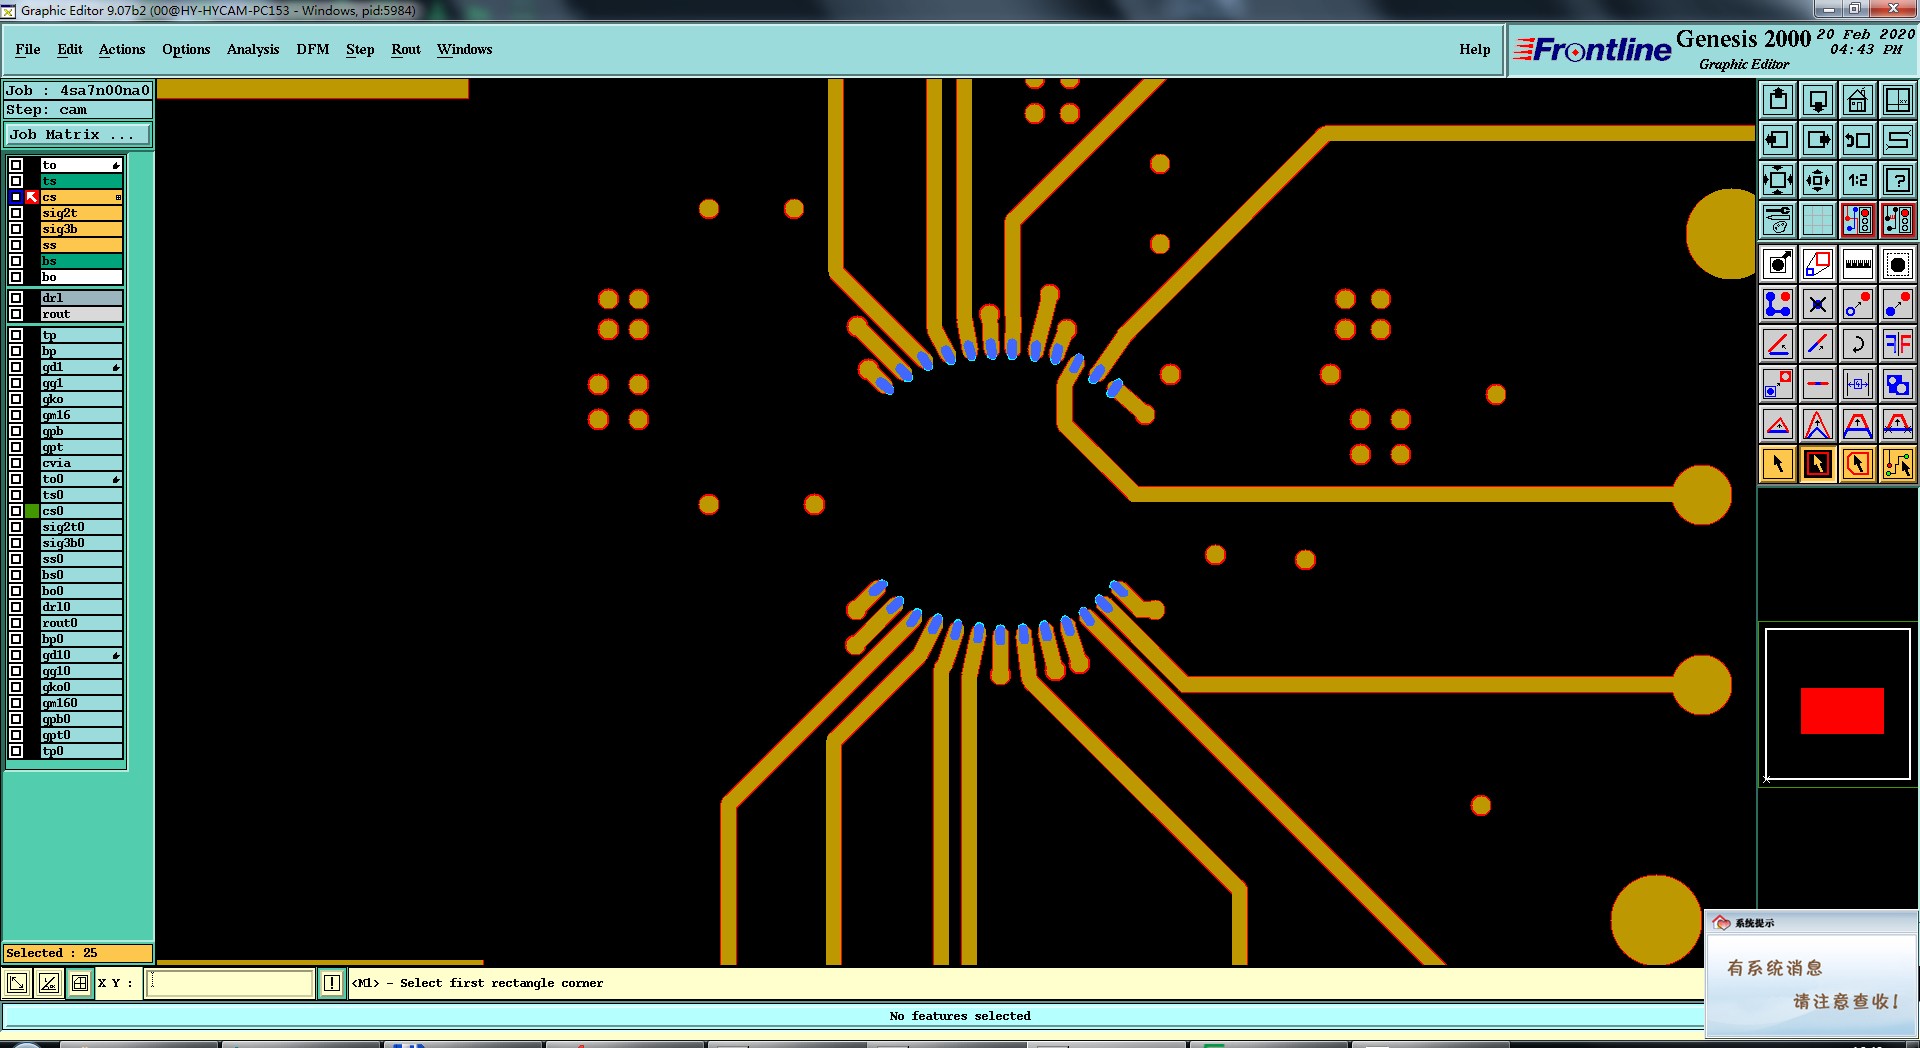Click the pan down view icon

1818,100
